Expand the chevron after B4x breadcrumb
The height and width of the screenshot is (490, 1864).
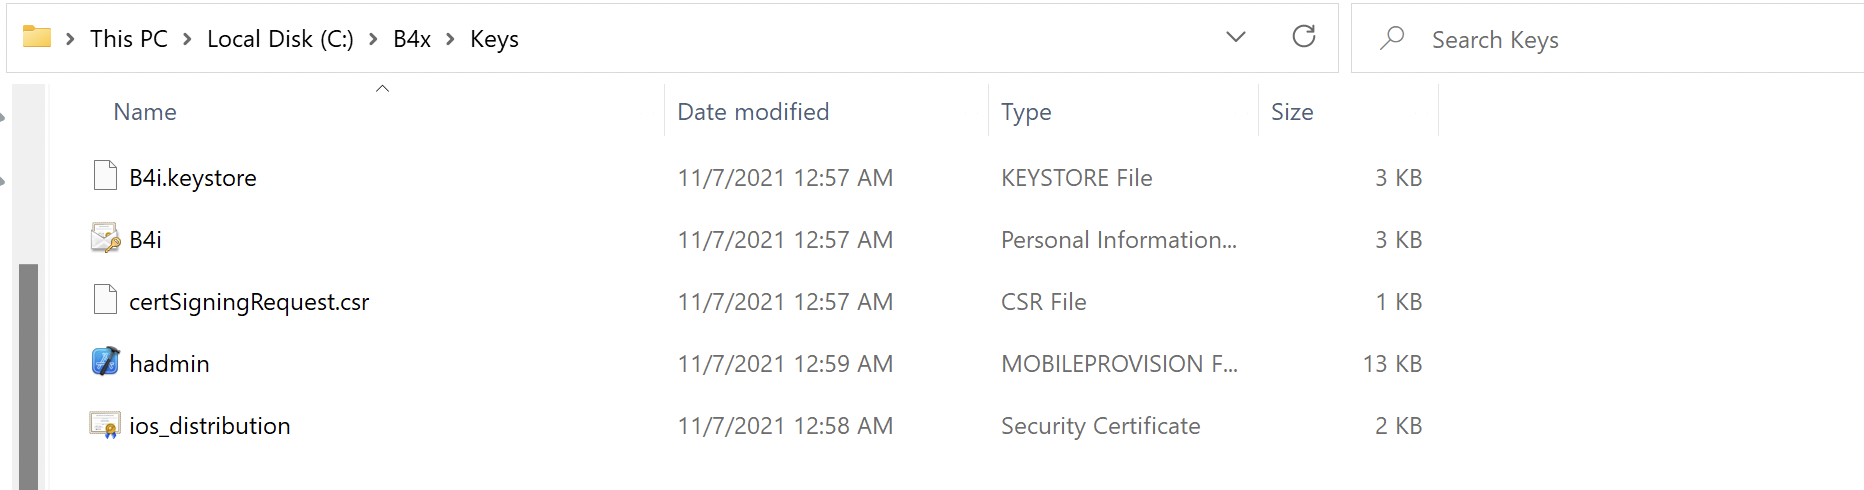tap(450, 39)
